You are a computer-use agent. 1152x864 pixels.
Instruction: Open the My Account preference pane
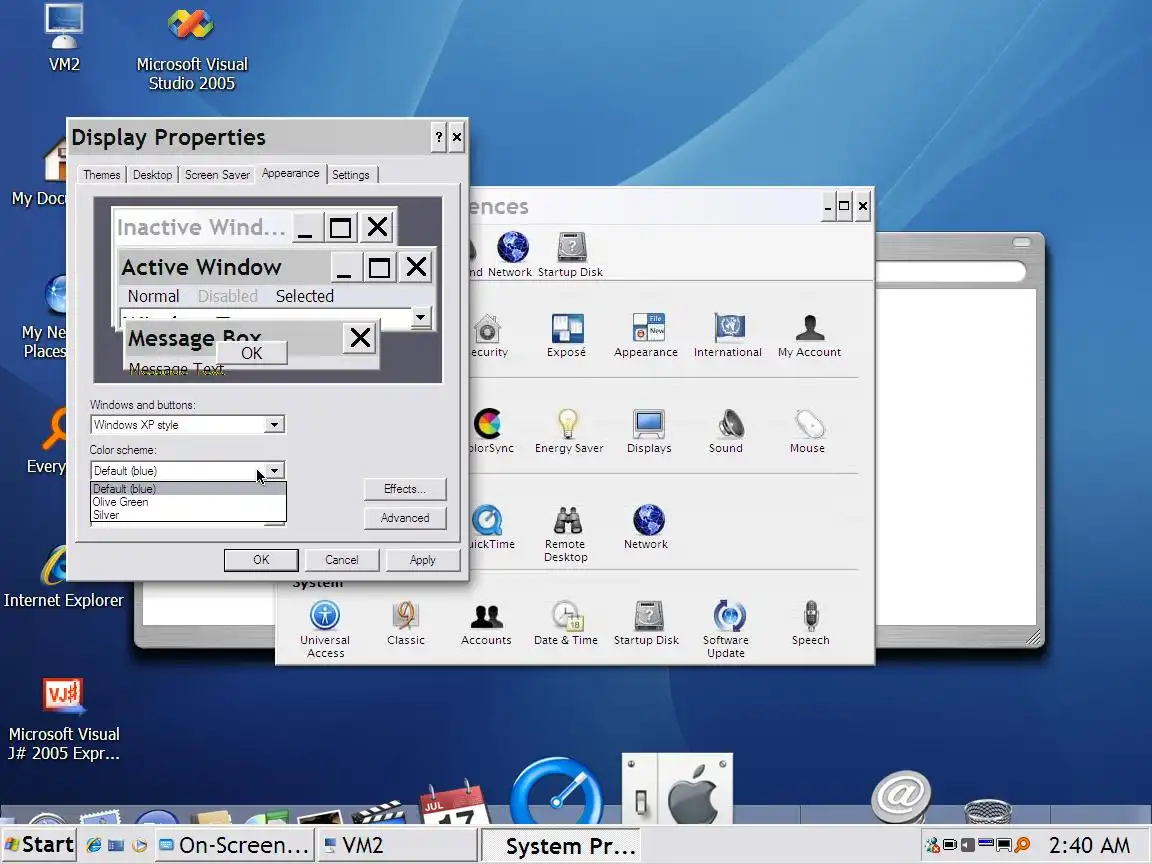point(809,335)
